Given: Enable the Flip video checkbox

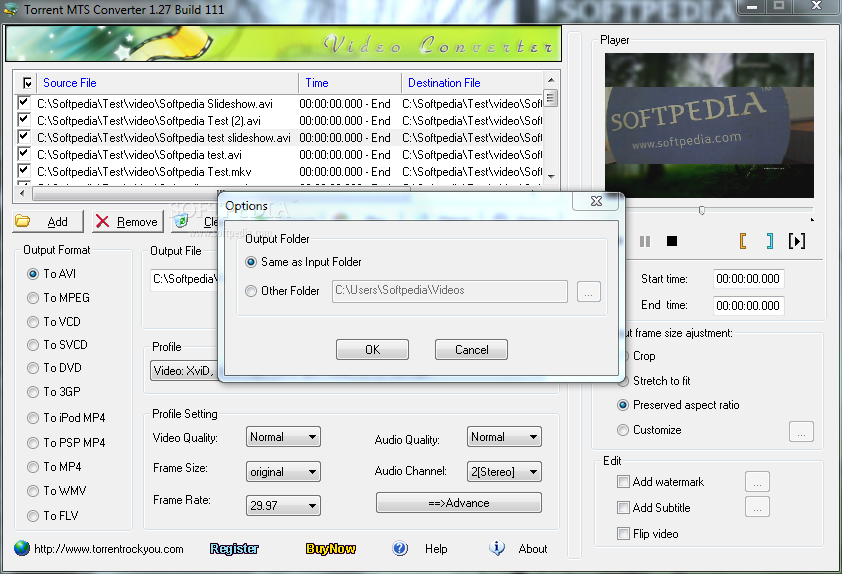Looking at the screenshot, I should pyautogui.click(x=623, y=534).
